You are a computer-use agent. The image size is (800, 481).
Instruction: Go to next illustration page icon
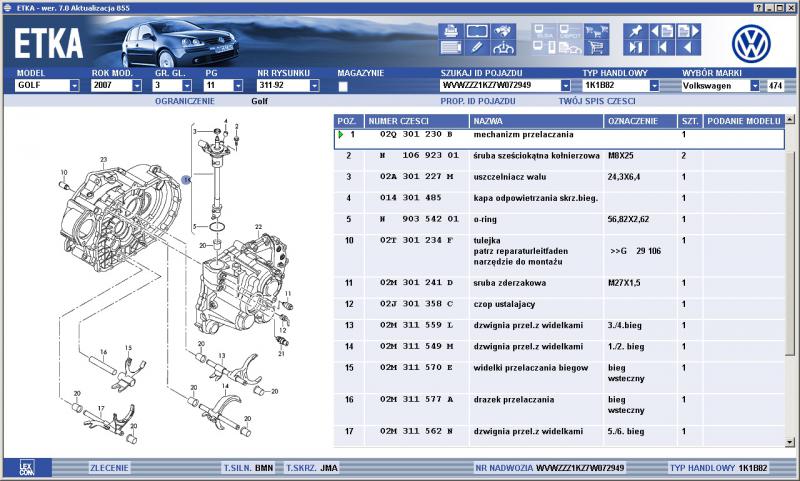pos(688,31)
